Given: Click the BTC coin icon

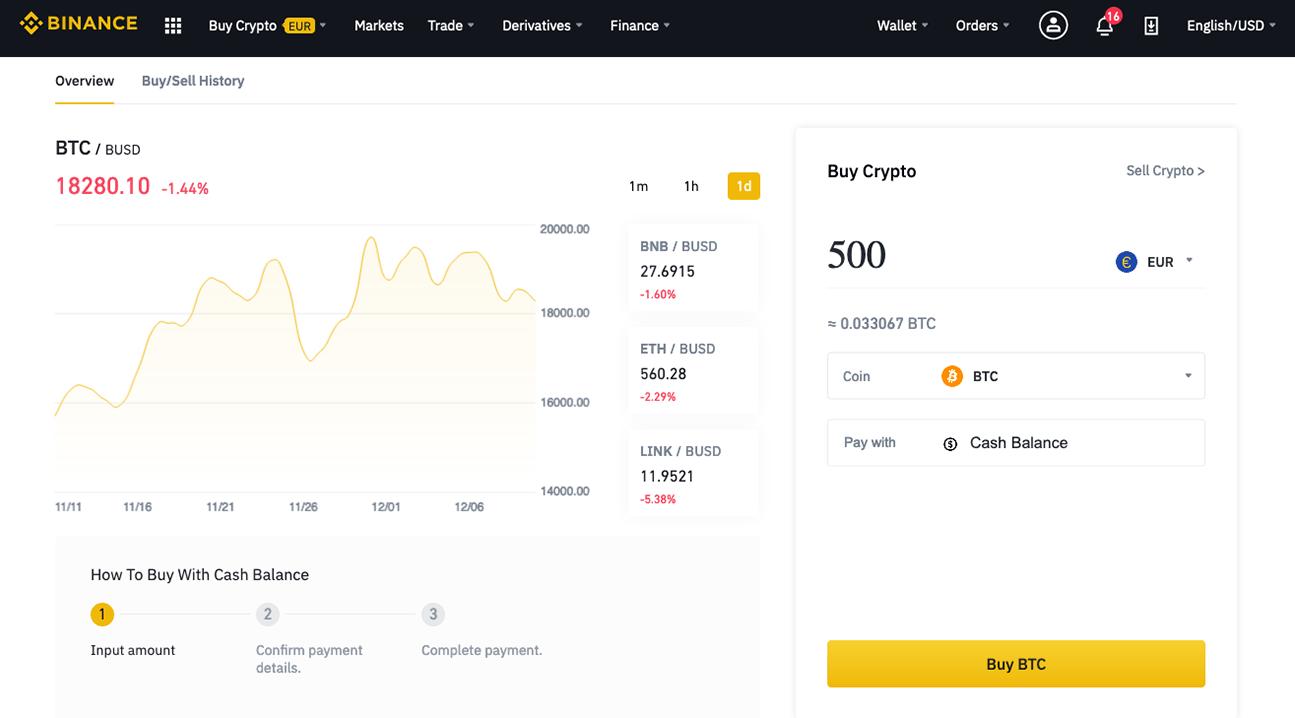Looking at the screenshot, I should (x=952, y=375).
